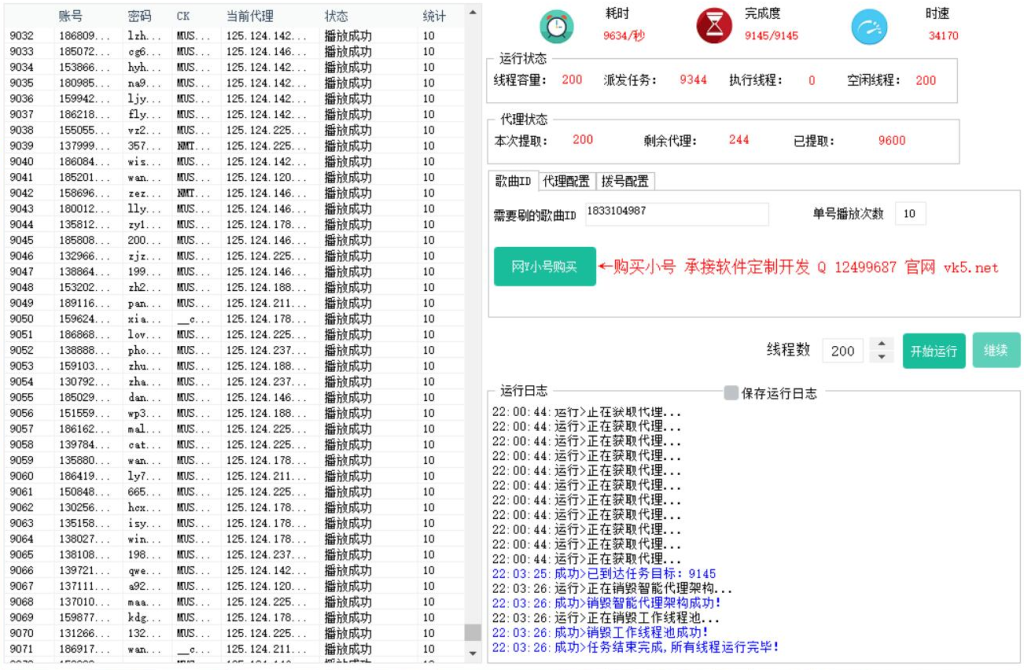Toggle the 保存运行日志 checkbox
Viewport: 1024px width, 670px height.
[x=731, y=393]
